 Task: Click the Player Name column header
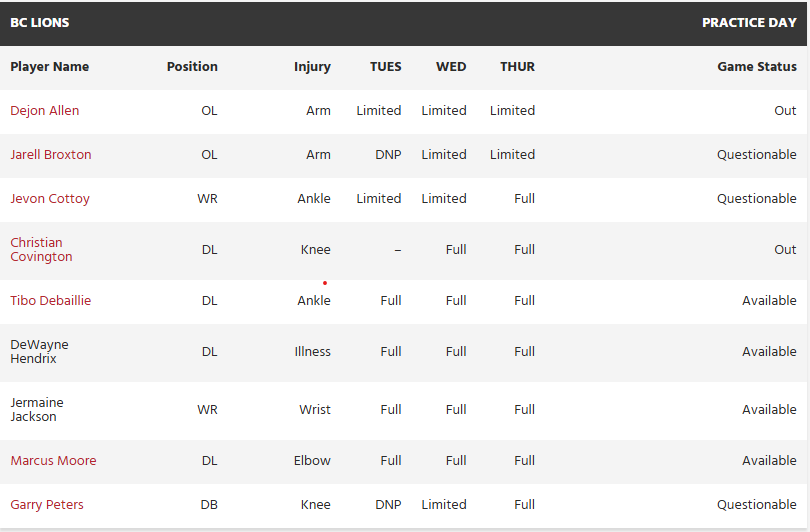pos(50,67)
